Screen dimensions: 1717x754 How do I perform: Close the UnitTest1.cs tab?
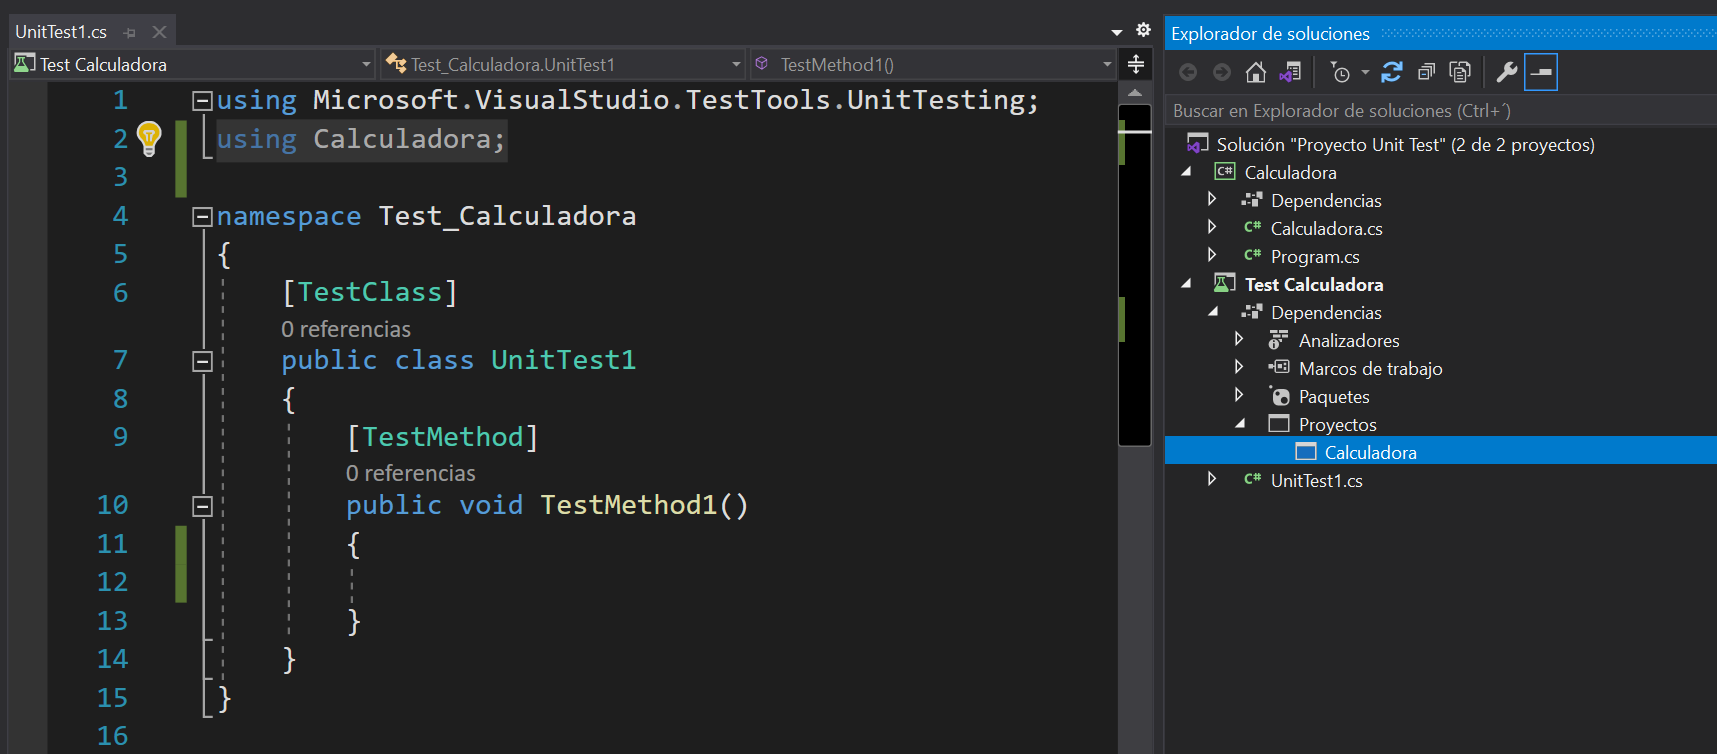(x=159, y=32)
